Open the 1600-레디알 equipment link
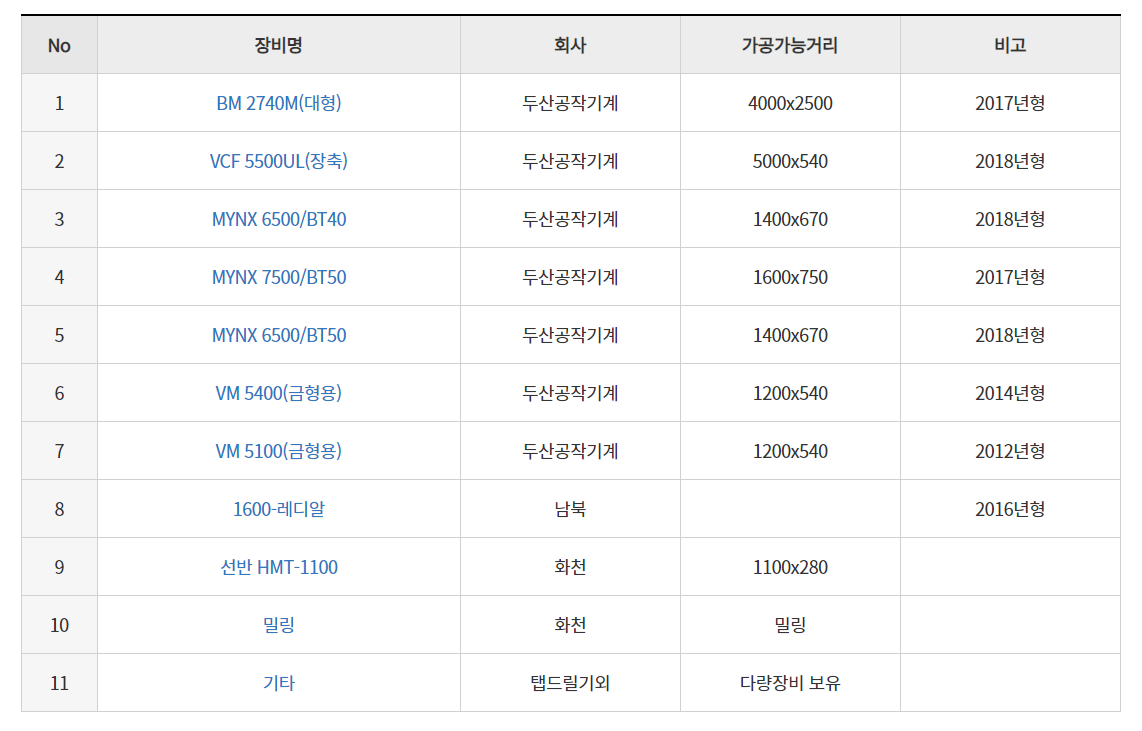 (279, 509)
